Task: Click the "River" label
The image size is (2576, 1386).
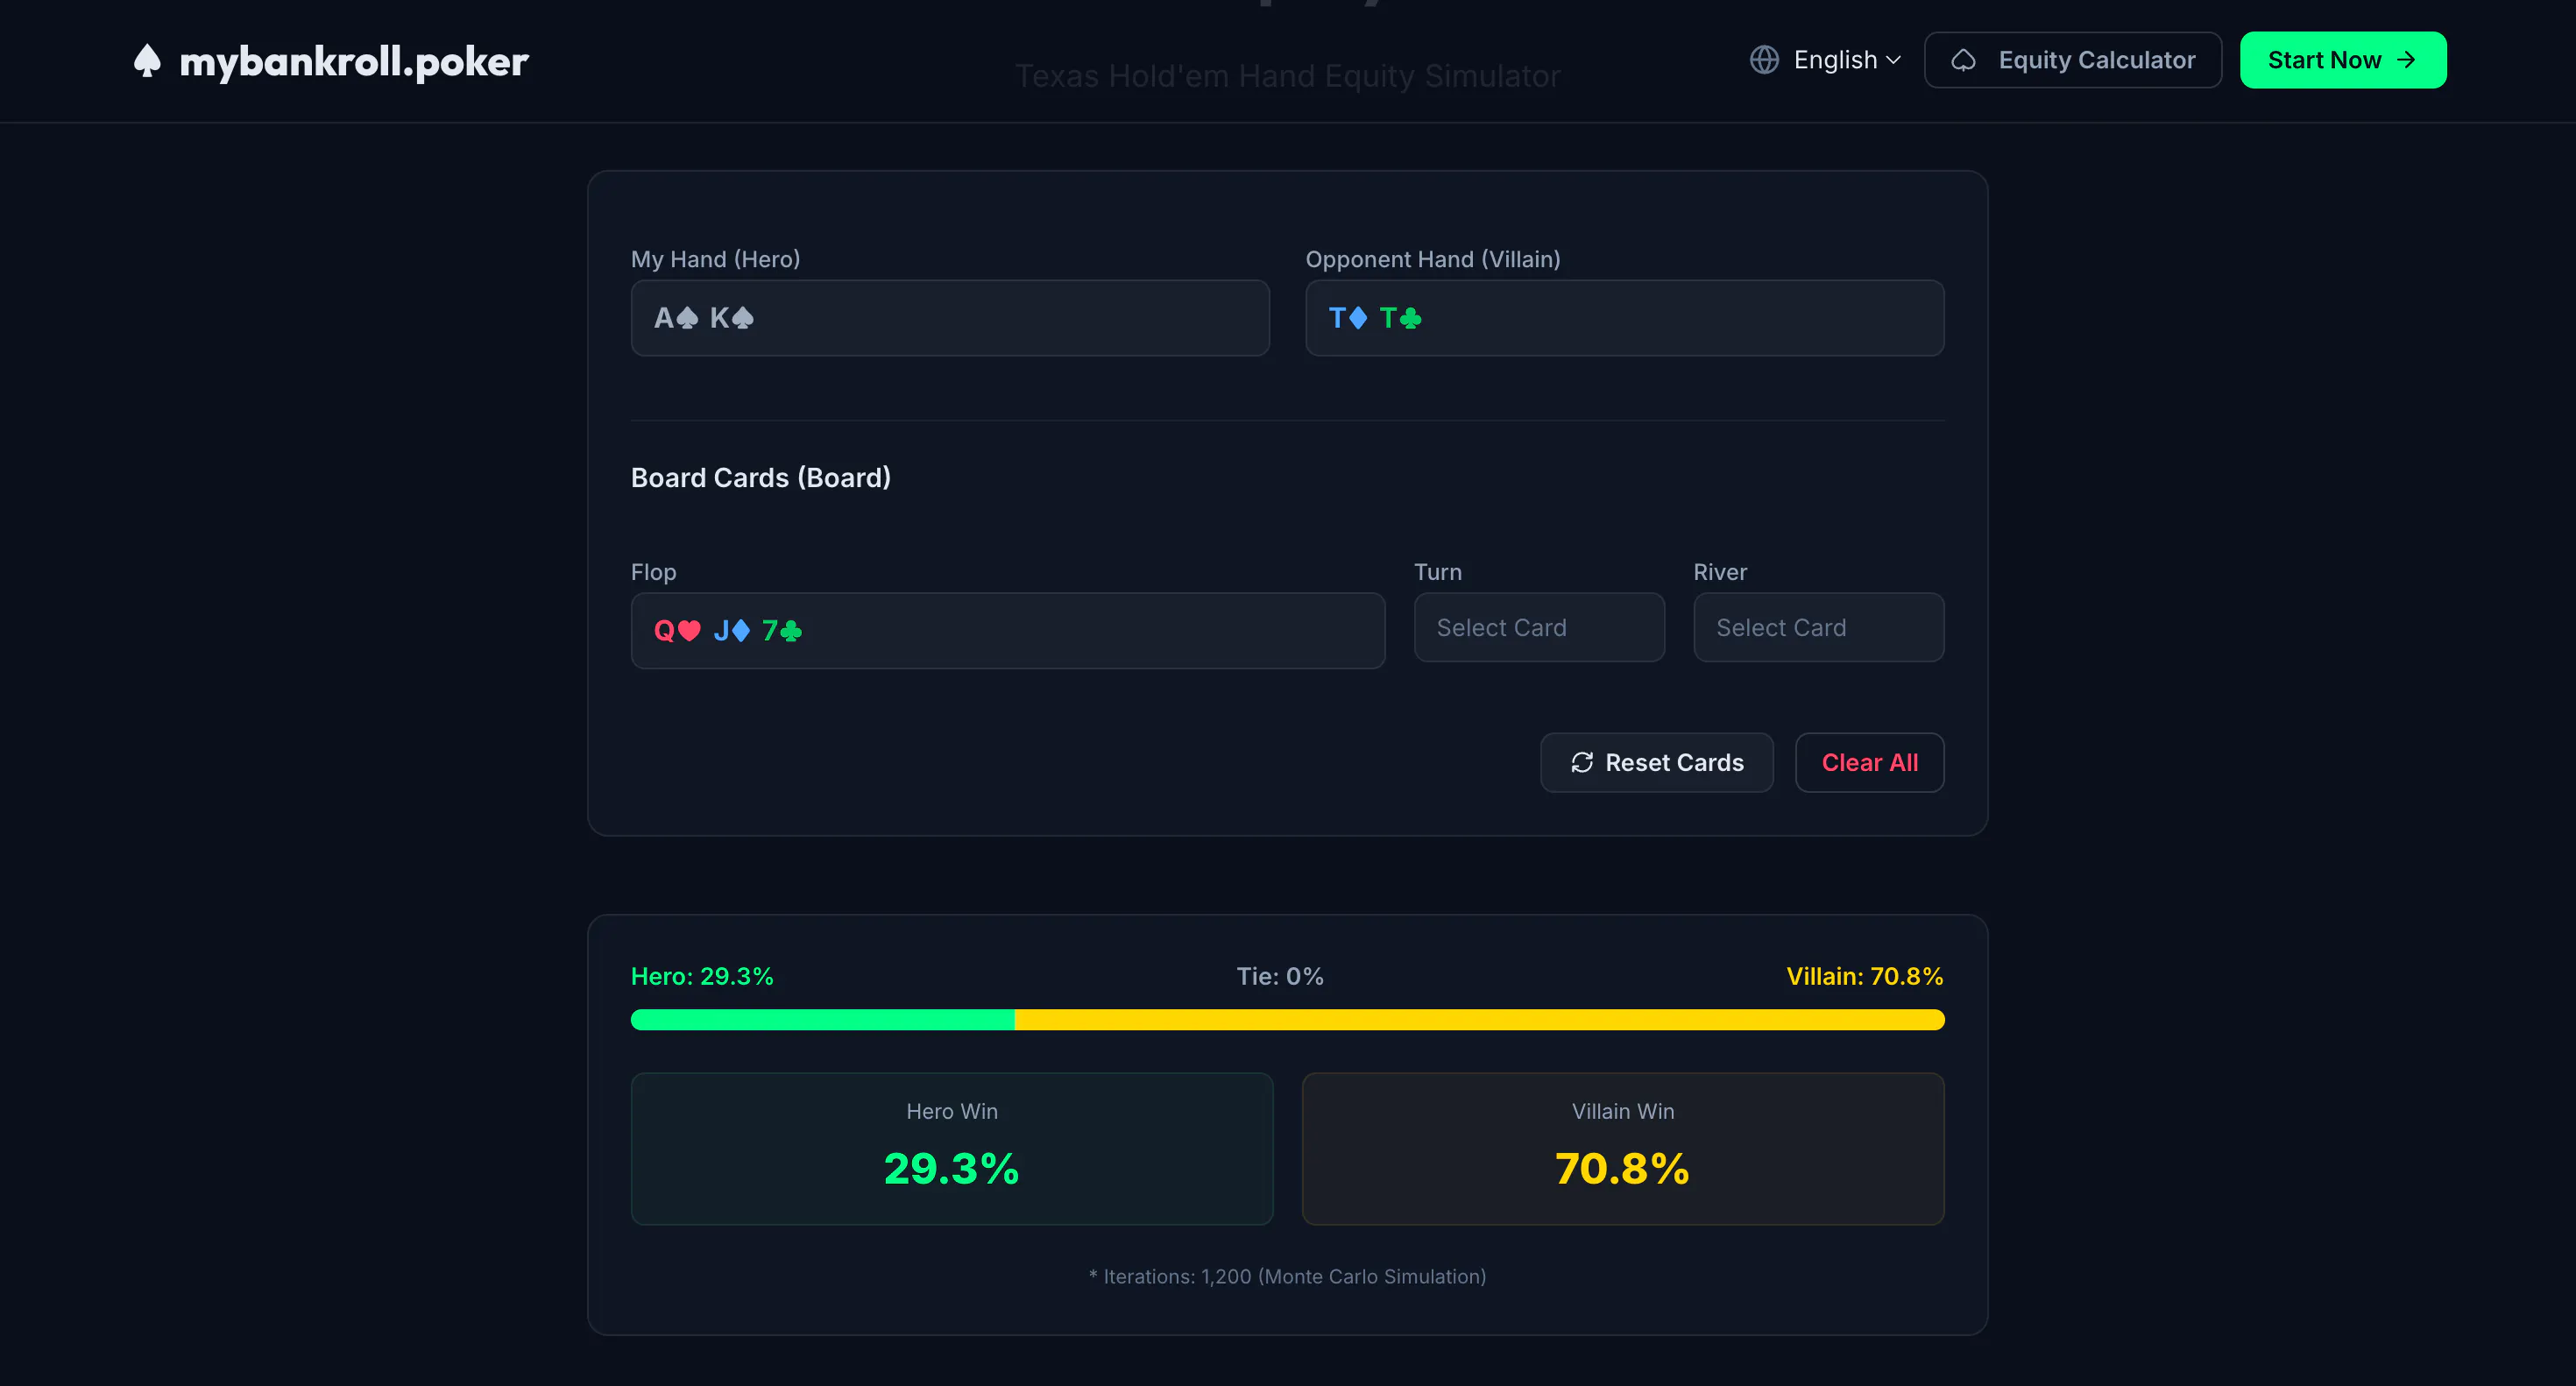Action: click(x=1720, y=572)
